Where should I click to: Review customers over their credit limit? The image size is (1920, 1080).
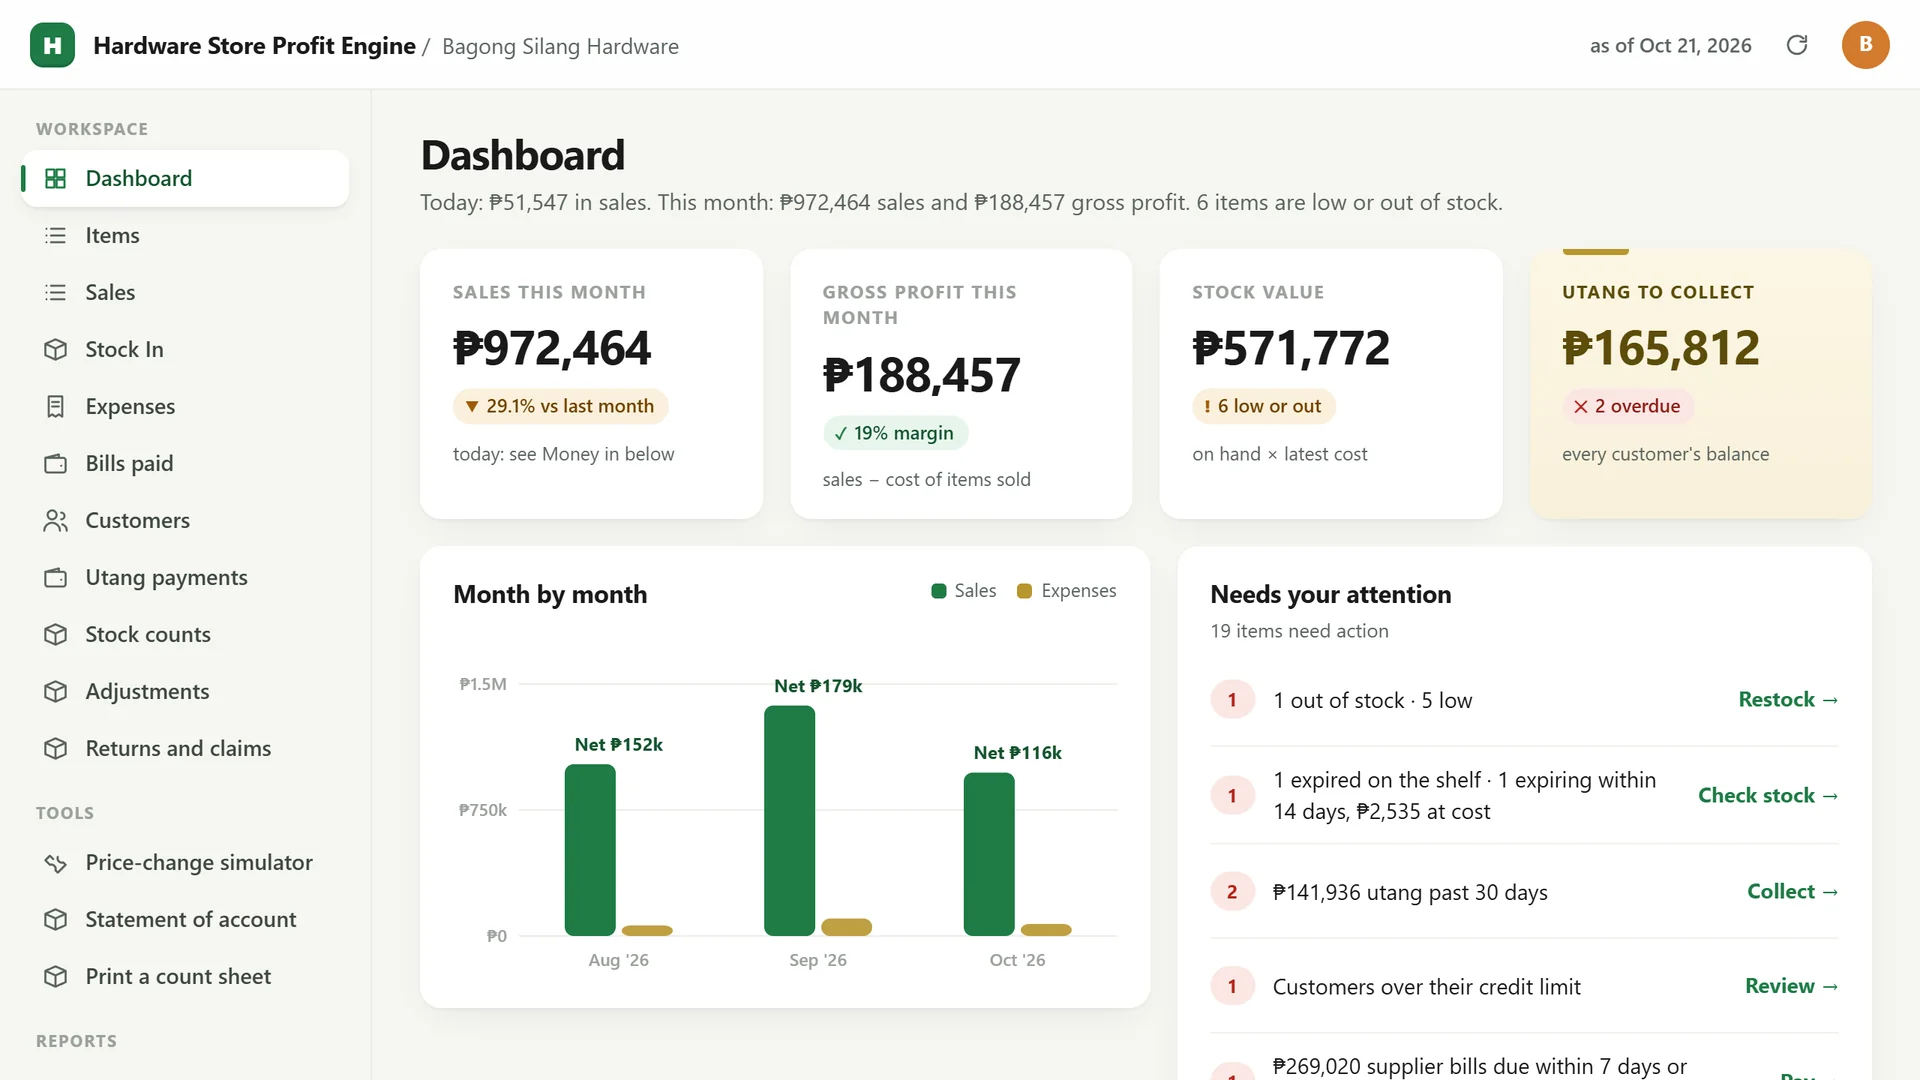click(x=1791, y=986)
